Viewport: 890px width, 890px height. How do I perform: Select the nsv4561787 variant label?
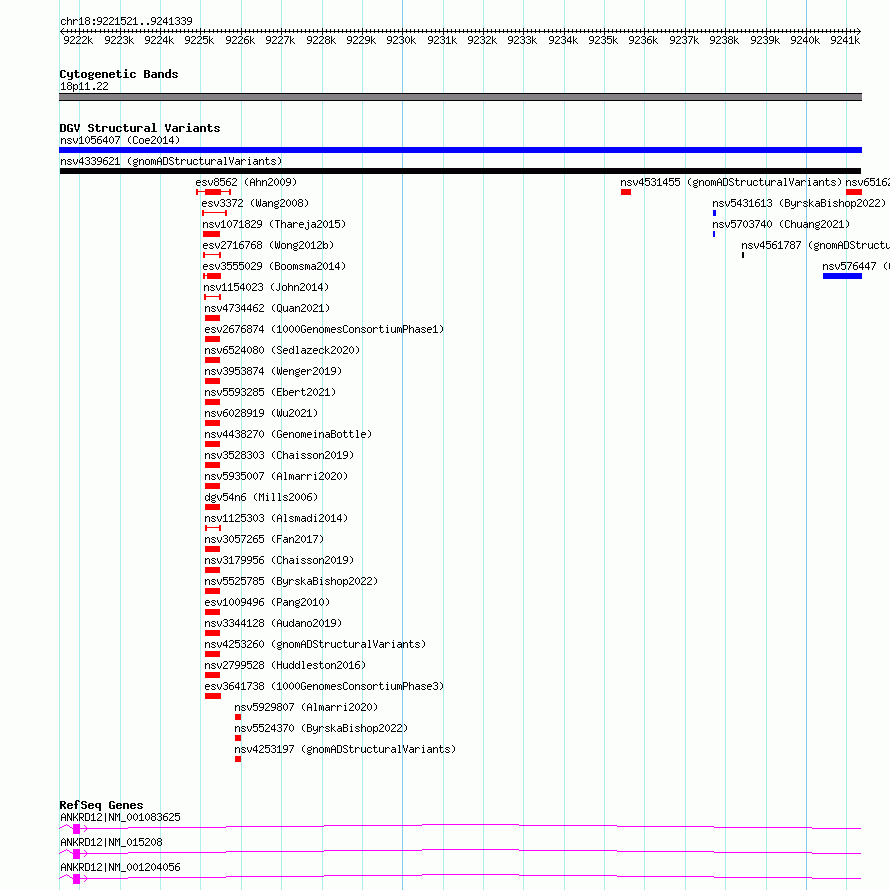tap(815, 245)
